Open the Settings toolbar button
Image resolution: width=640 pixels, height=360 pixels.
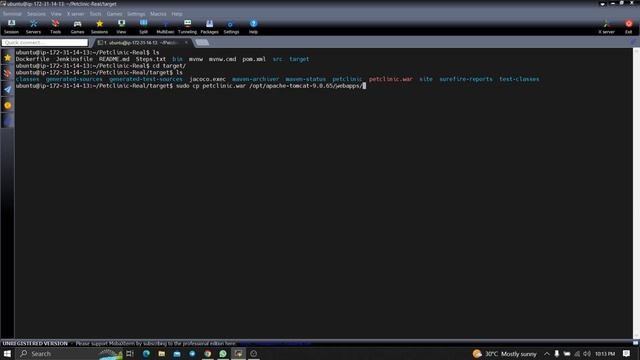click(x=231, y=27)
